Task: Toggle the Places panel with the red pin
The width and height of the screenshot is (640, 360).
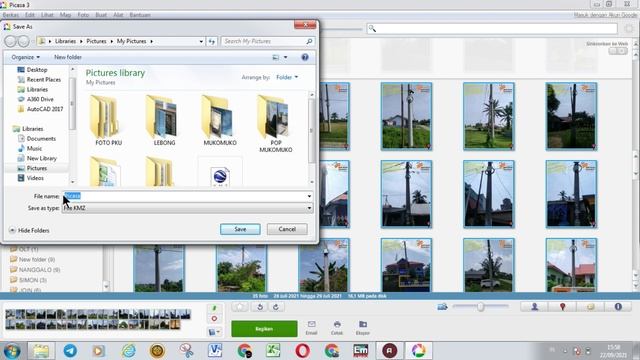Action: (562, 307)
